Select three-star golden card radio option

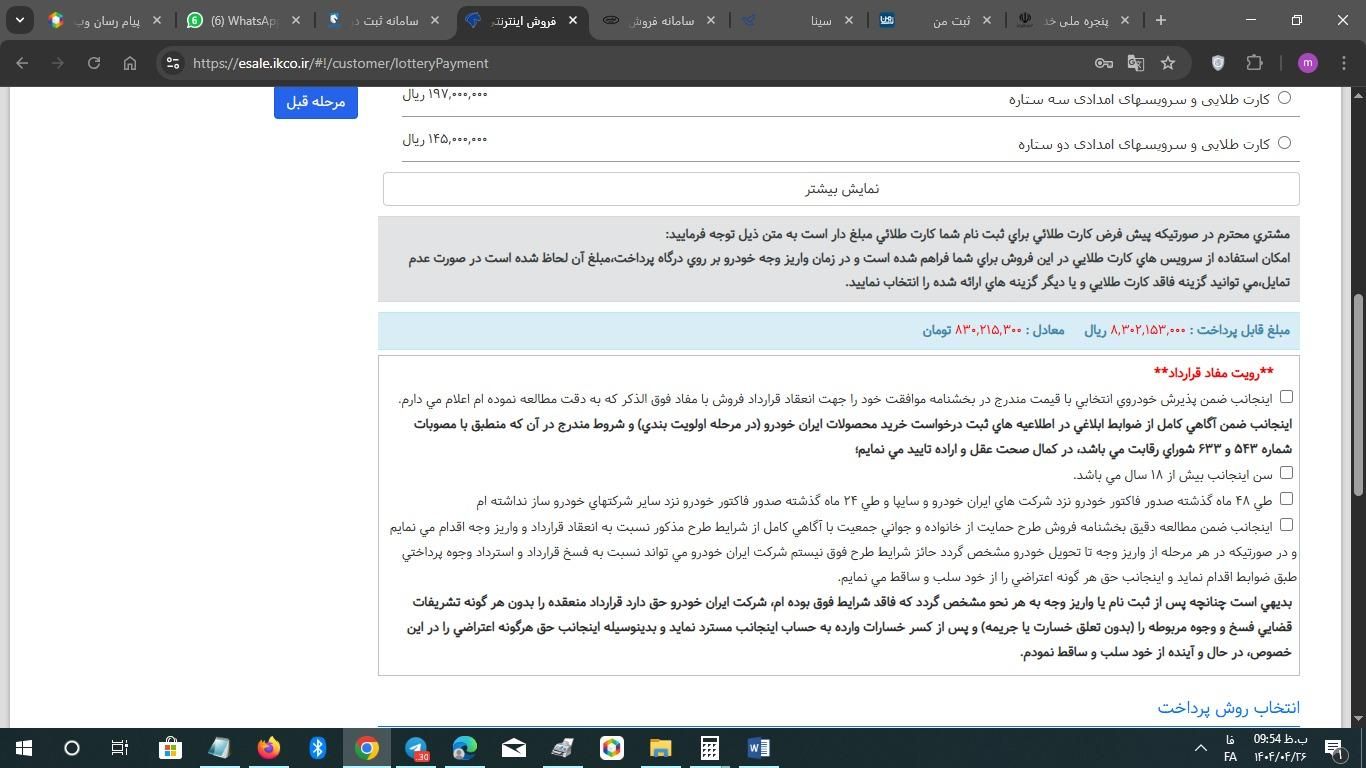coord(1284,97)
